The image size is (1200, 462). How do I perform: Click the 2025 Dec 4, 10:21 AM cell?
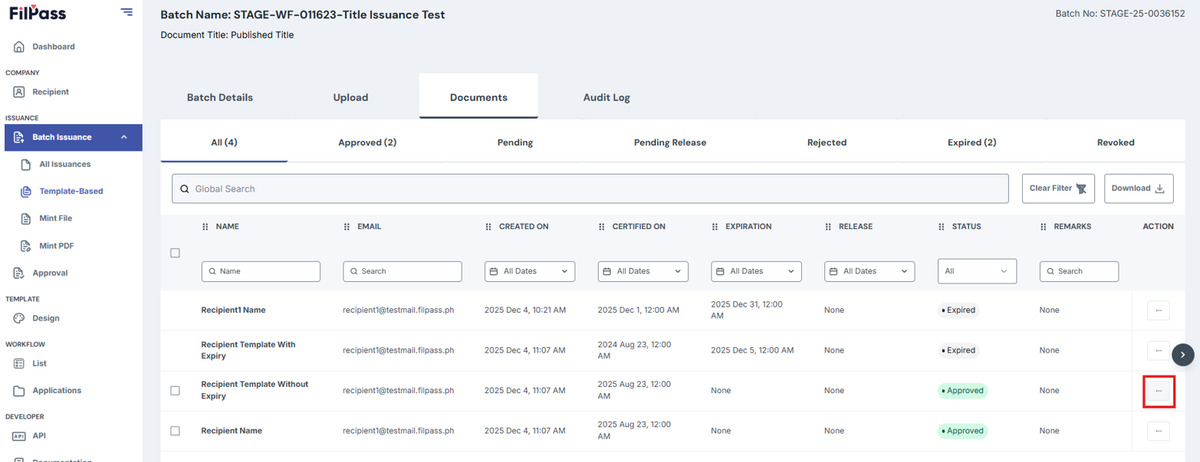click(525, 310)
